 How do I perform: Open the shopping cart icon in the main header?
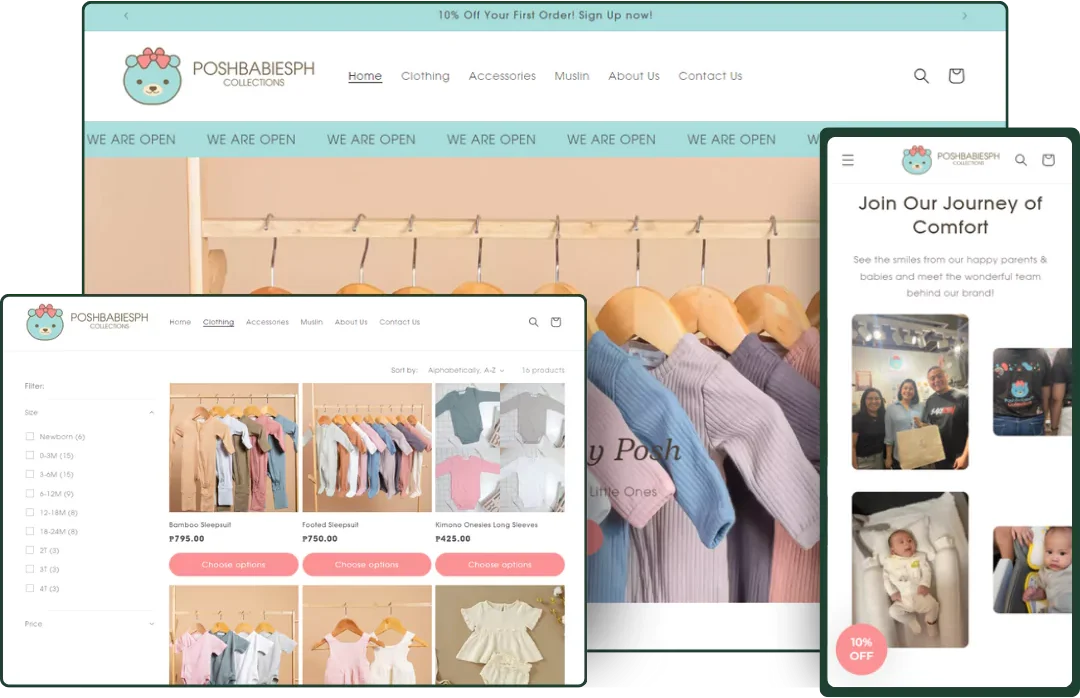[x=956, y=75]
